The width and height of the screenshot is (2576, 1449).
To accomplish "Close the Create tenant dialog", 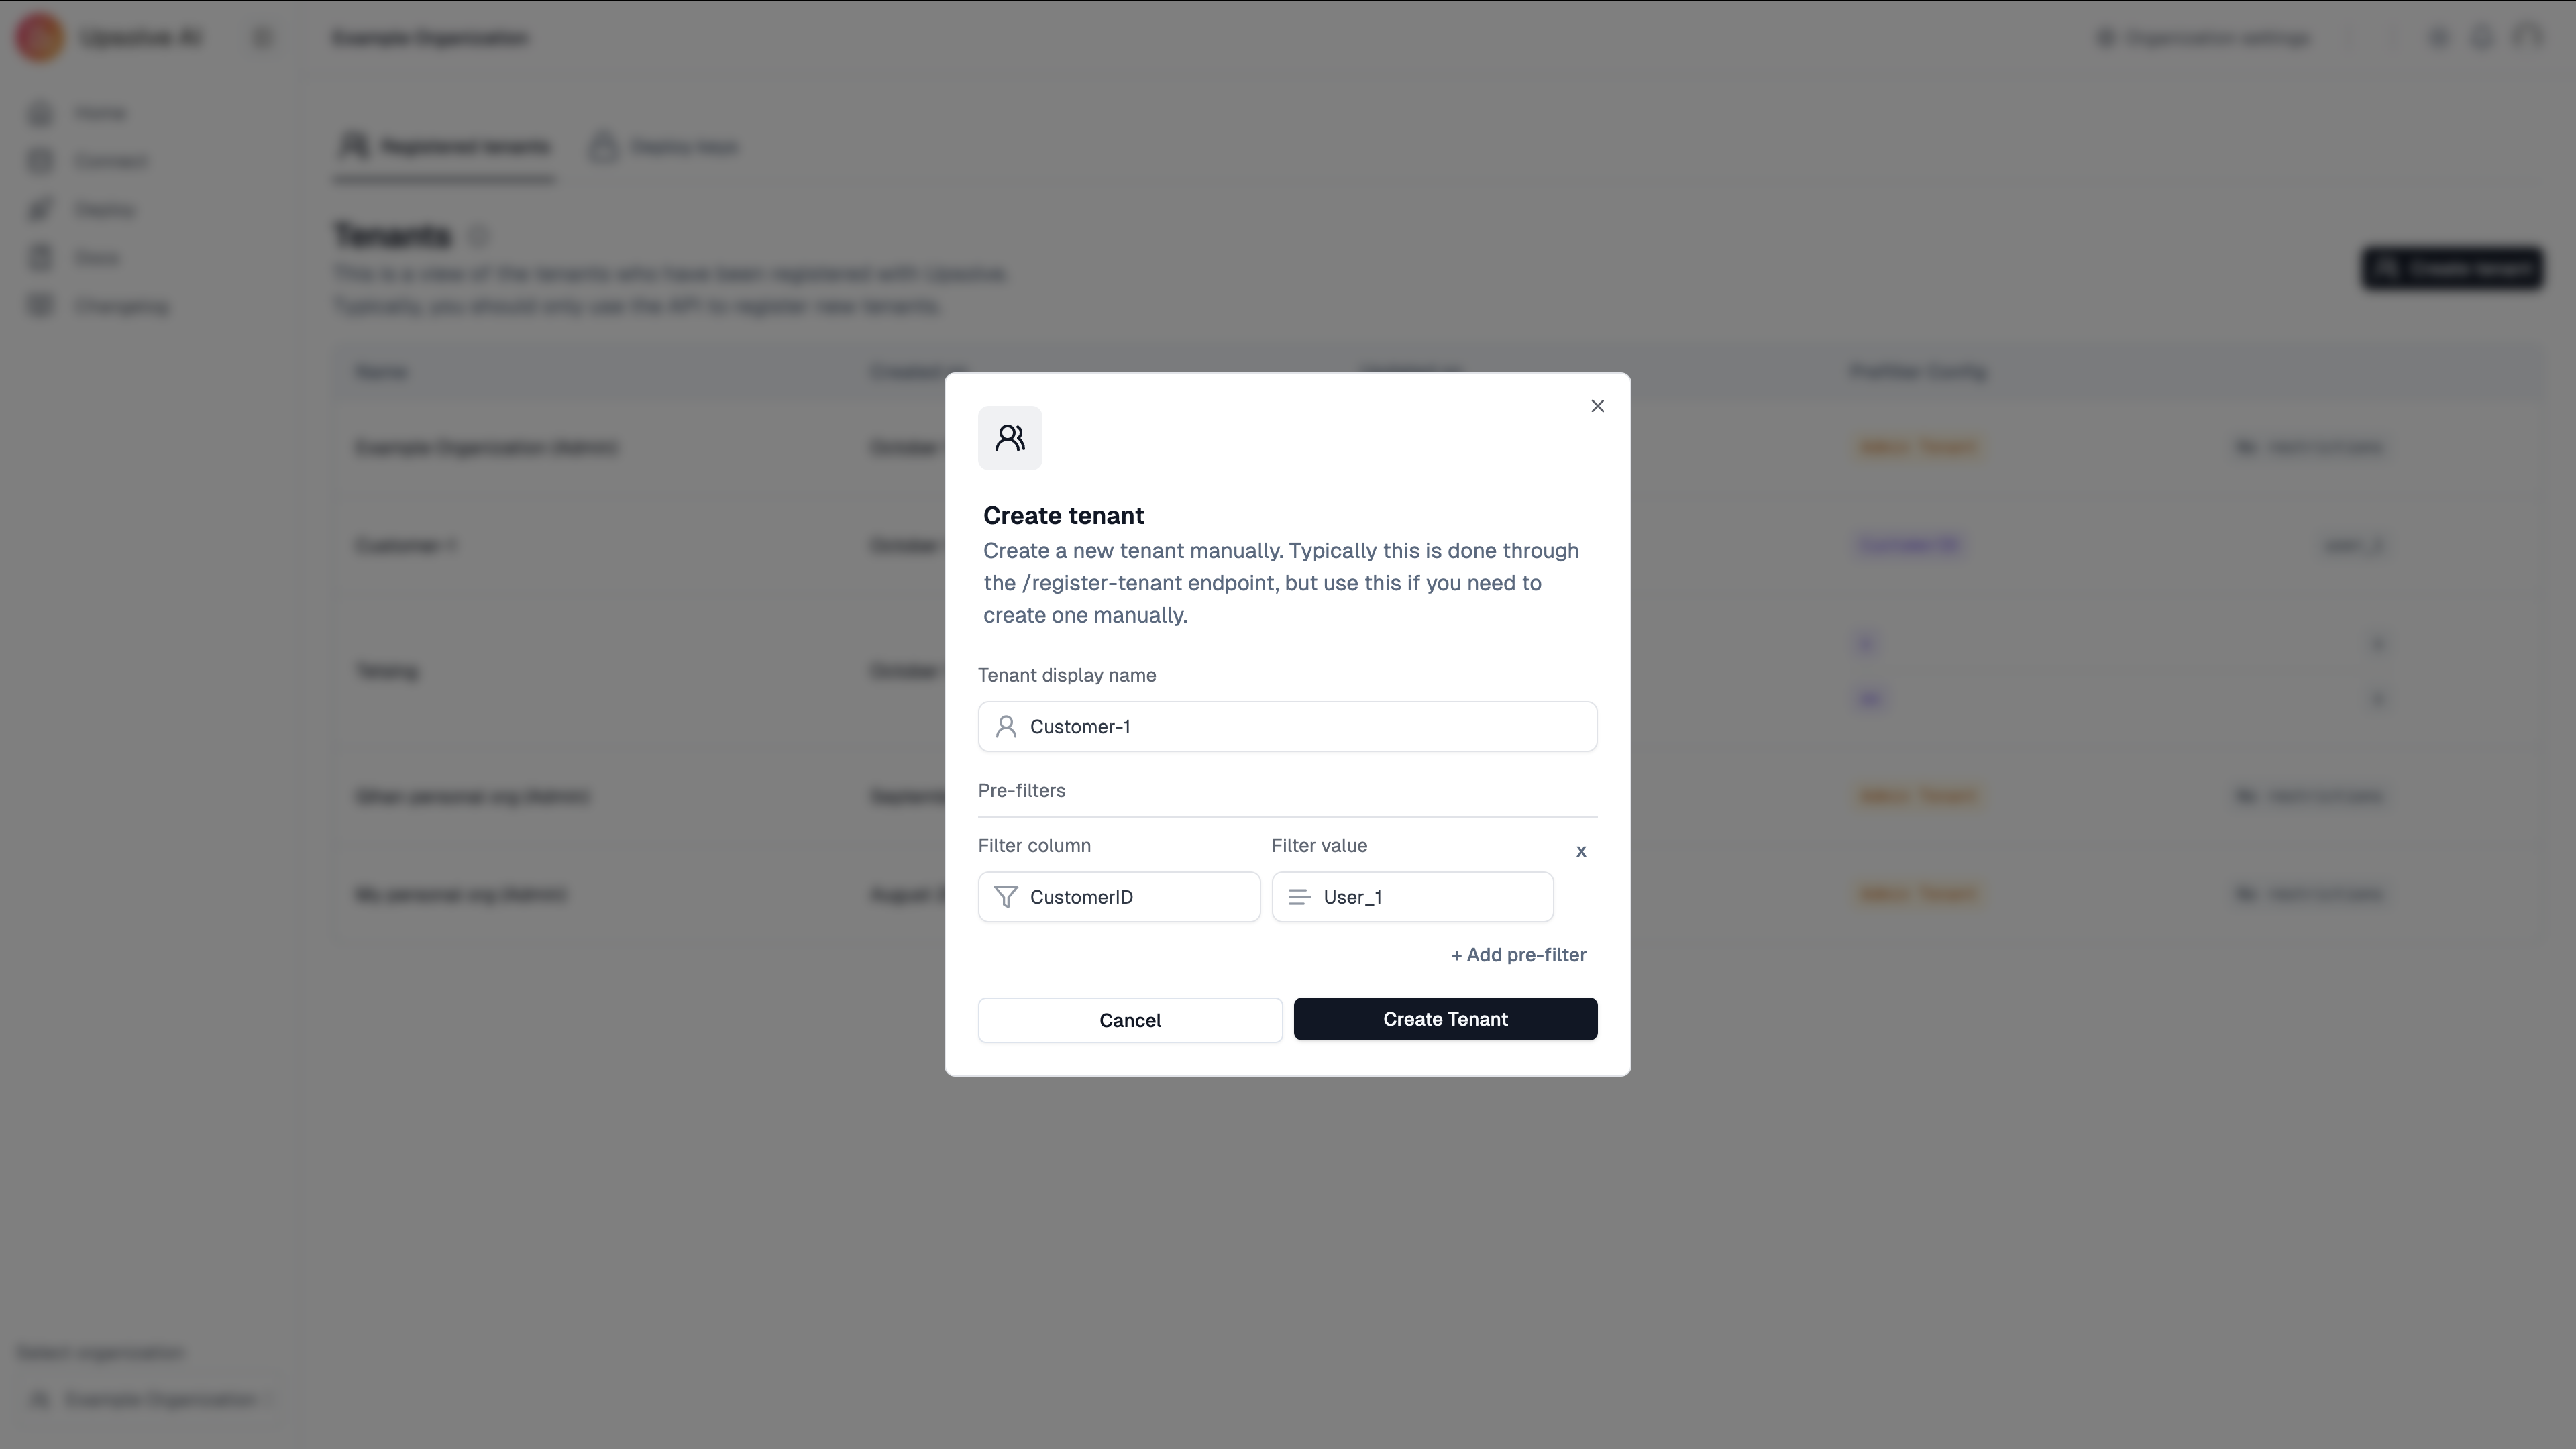I will click(x=1597, y=406).
